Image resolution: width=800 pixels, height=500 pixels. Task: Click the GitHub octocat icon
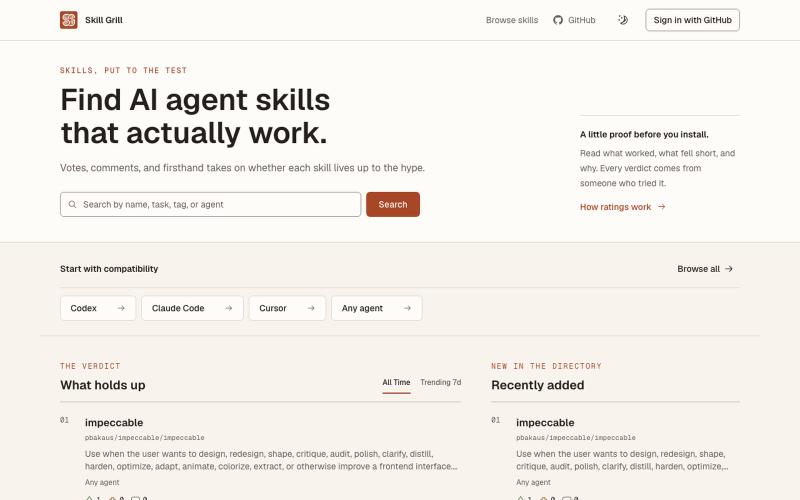click(x=558, y=20)
